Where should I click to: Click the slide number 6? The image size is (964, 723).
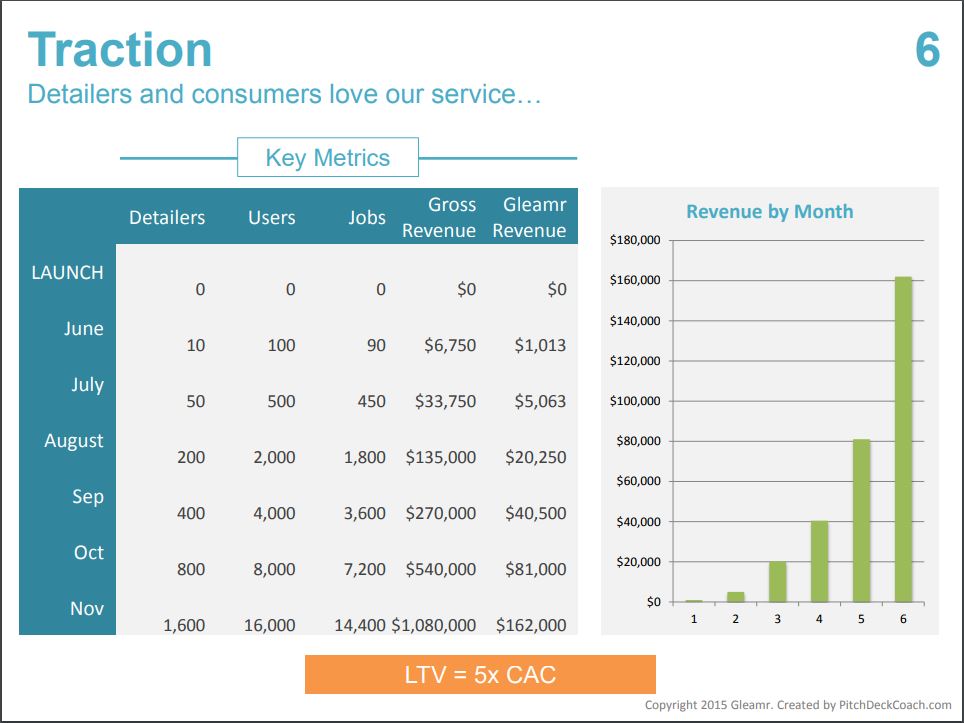tap(927, 50)
